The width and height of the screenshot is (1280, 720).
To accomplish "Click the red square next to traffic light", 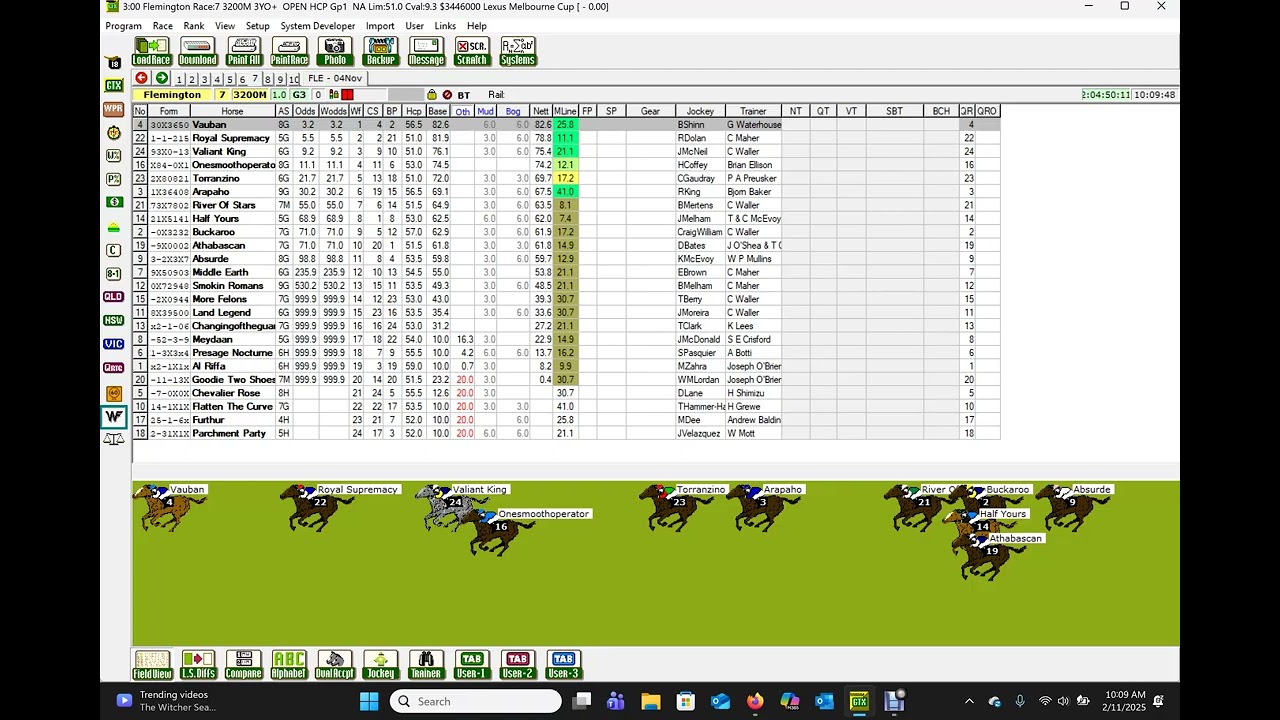I will [347, 95].
